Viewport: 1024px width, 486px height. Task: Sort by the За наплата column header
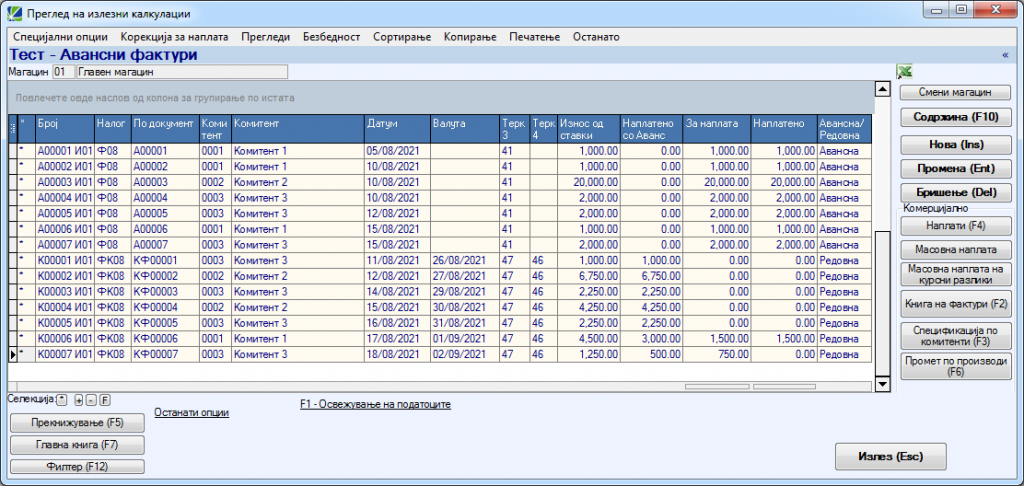(716, 129)
